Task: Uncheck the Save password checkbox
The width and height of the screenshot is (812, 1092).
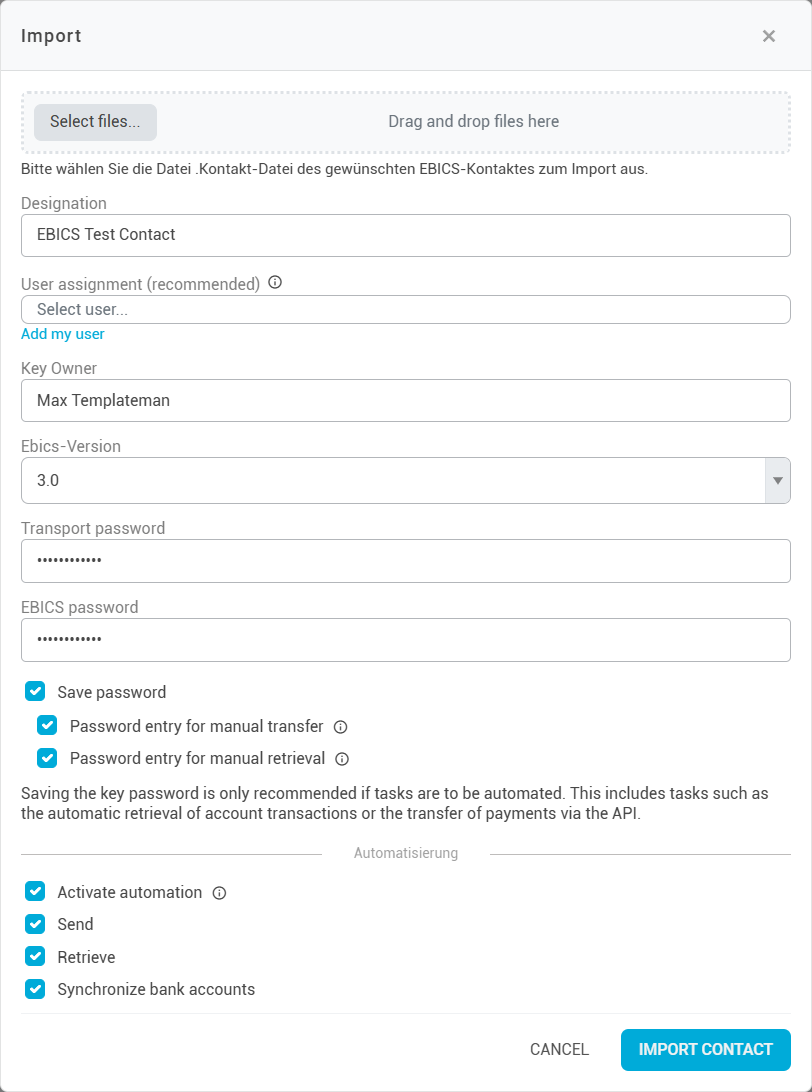Action: [35, 691]
